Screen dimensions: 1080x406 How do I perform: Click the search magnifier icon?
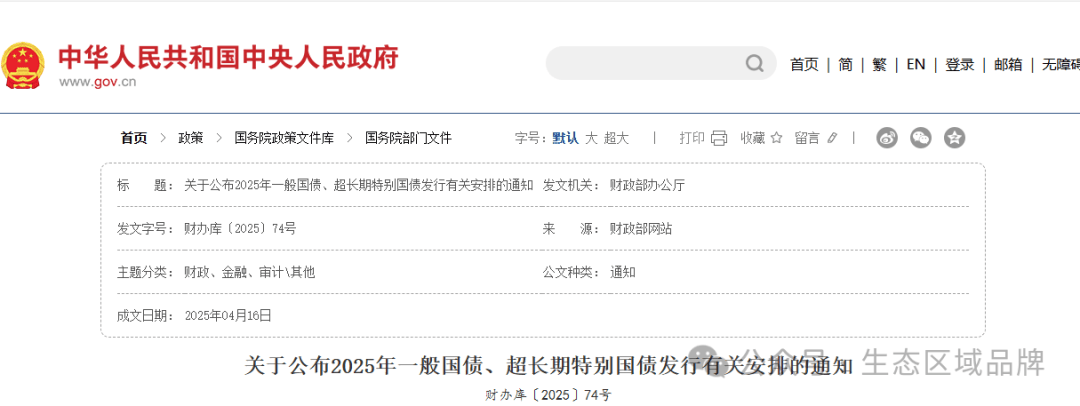tap(754, 64)
